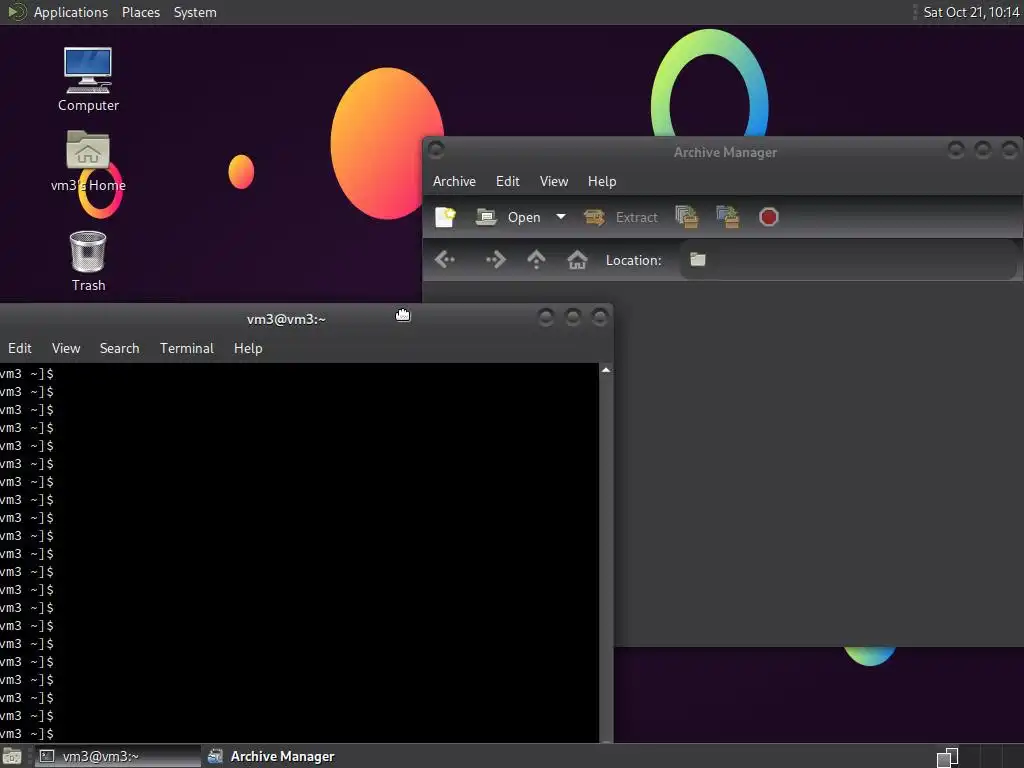Expand the Open recent dropdown arrow
This screenshot has height=768, width=1024.
point(561,217)
